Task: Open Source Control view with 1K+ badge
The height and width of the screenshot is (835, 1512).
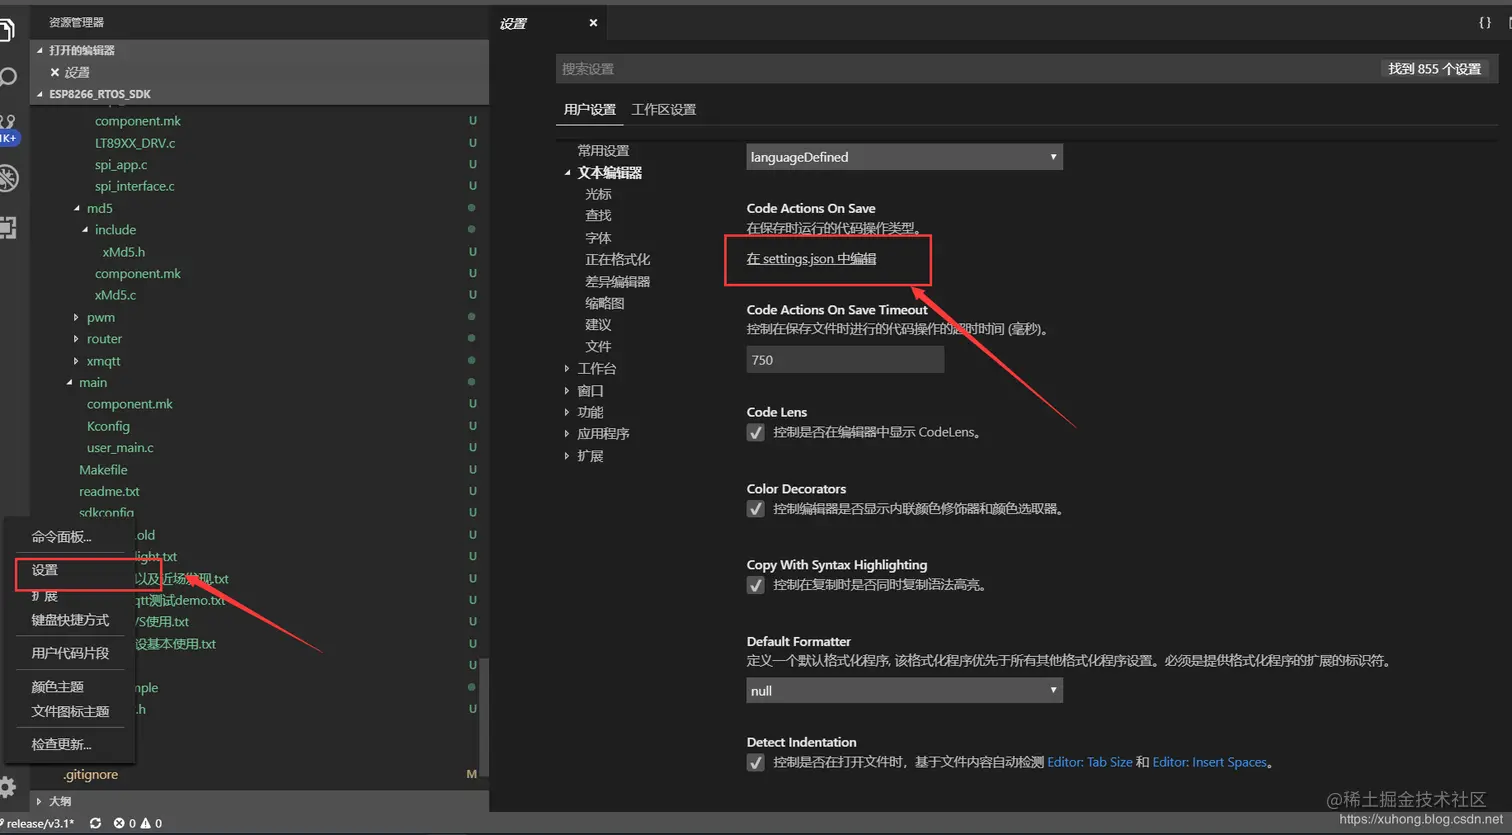Action: click(8, 129)
